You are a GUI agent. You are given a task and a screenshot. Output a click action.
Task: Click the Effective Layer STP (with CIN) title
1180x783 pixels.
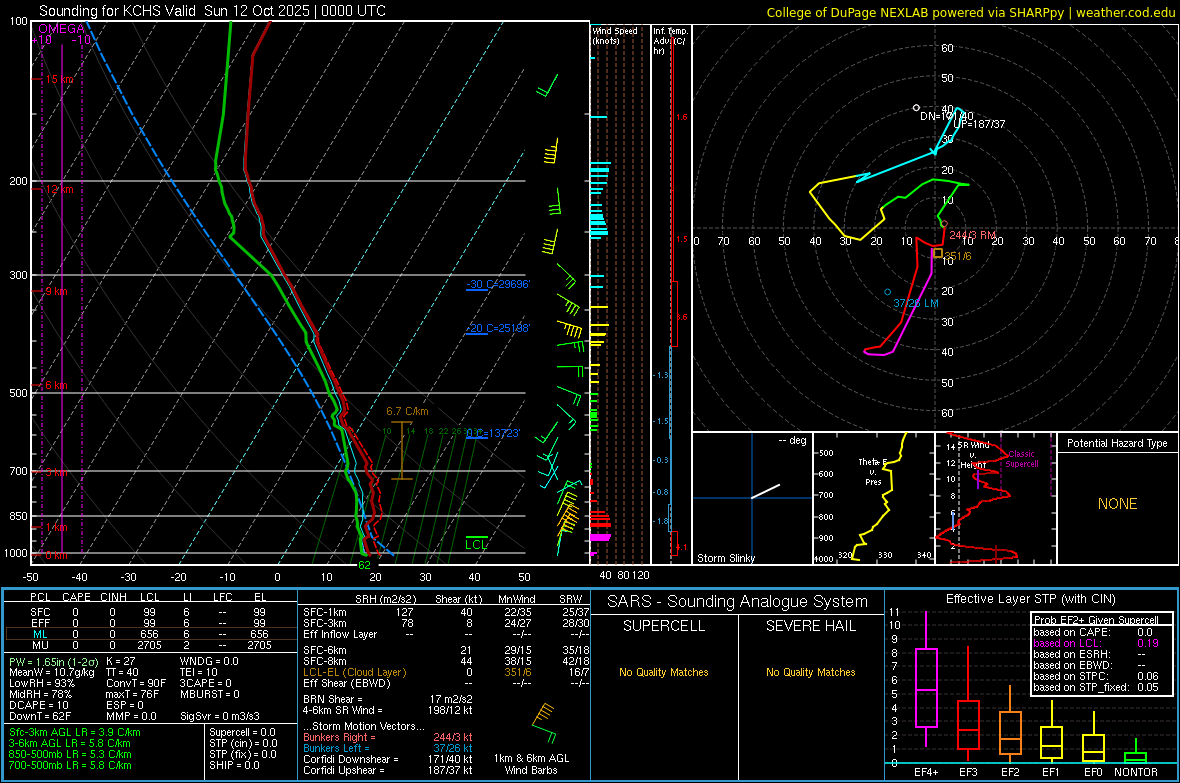click(x=1030, y=599)
